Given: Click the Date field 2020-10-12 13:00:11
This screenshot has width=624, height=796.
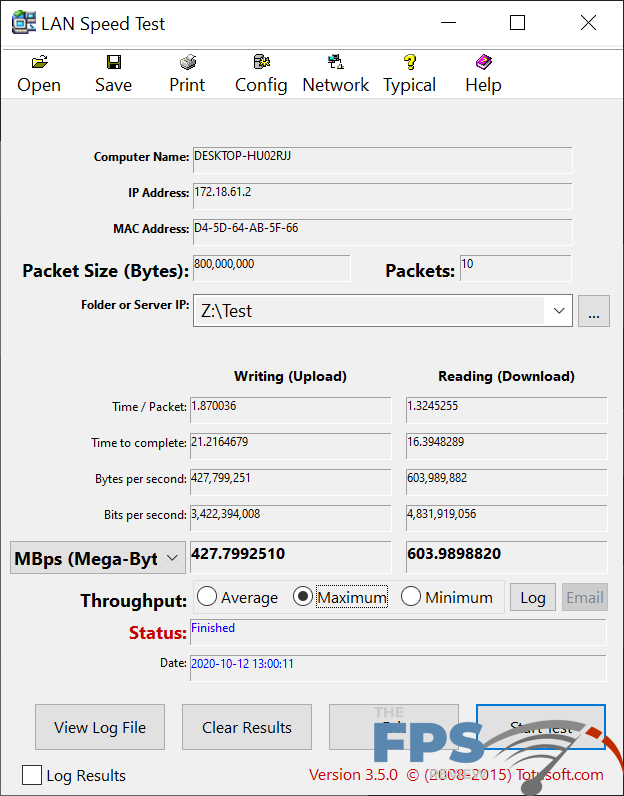Looking at the screenshot, I should (x=399, y=668).
